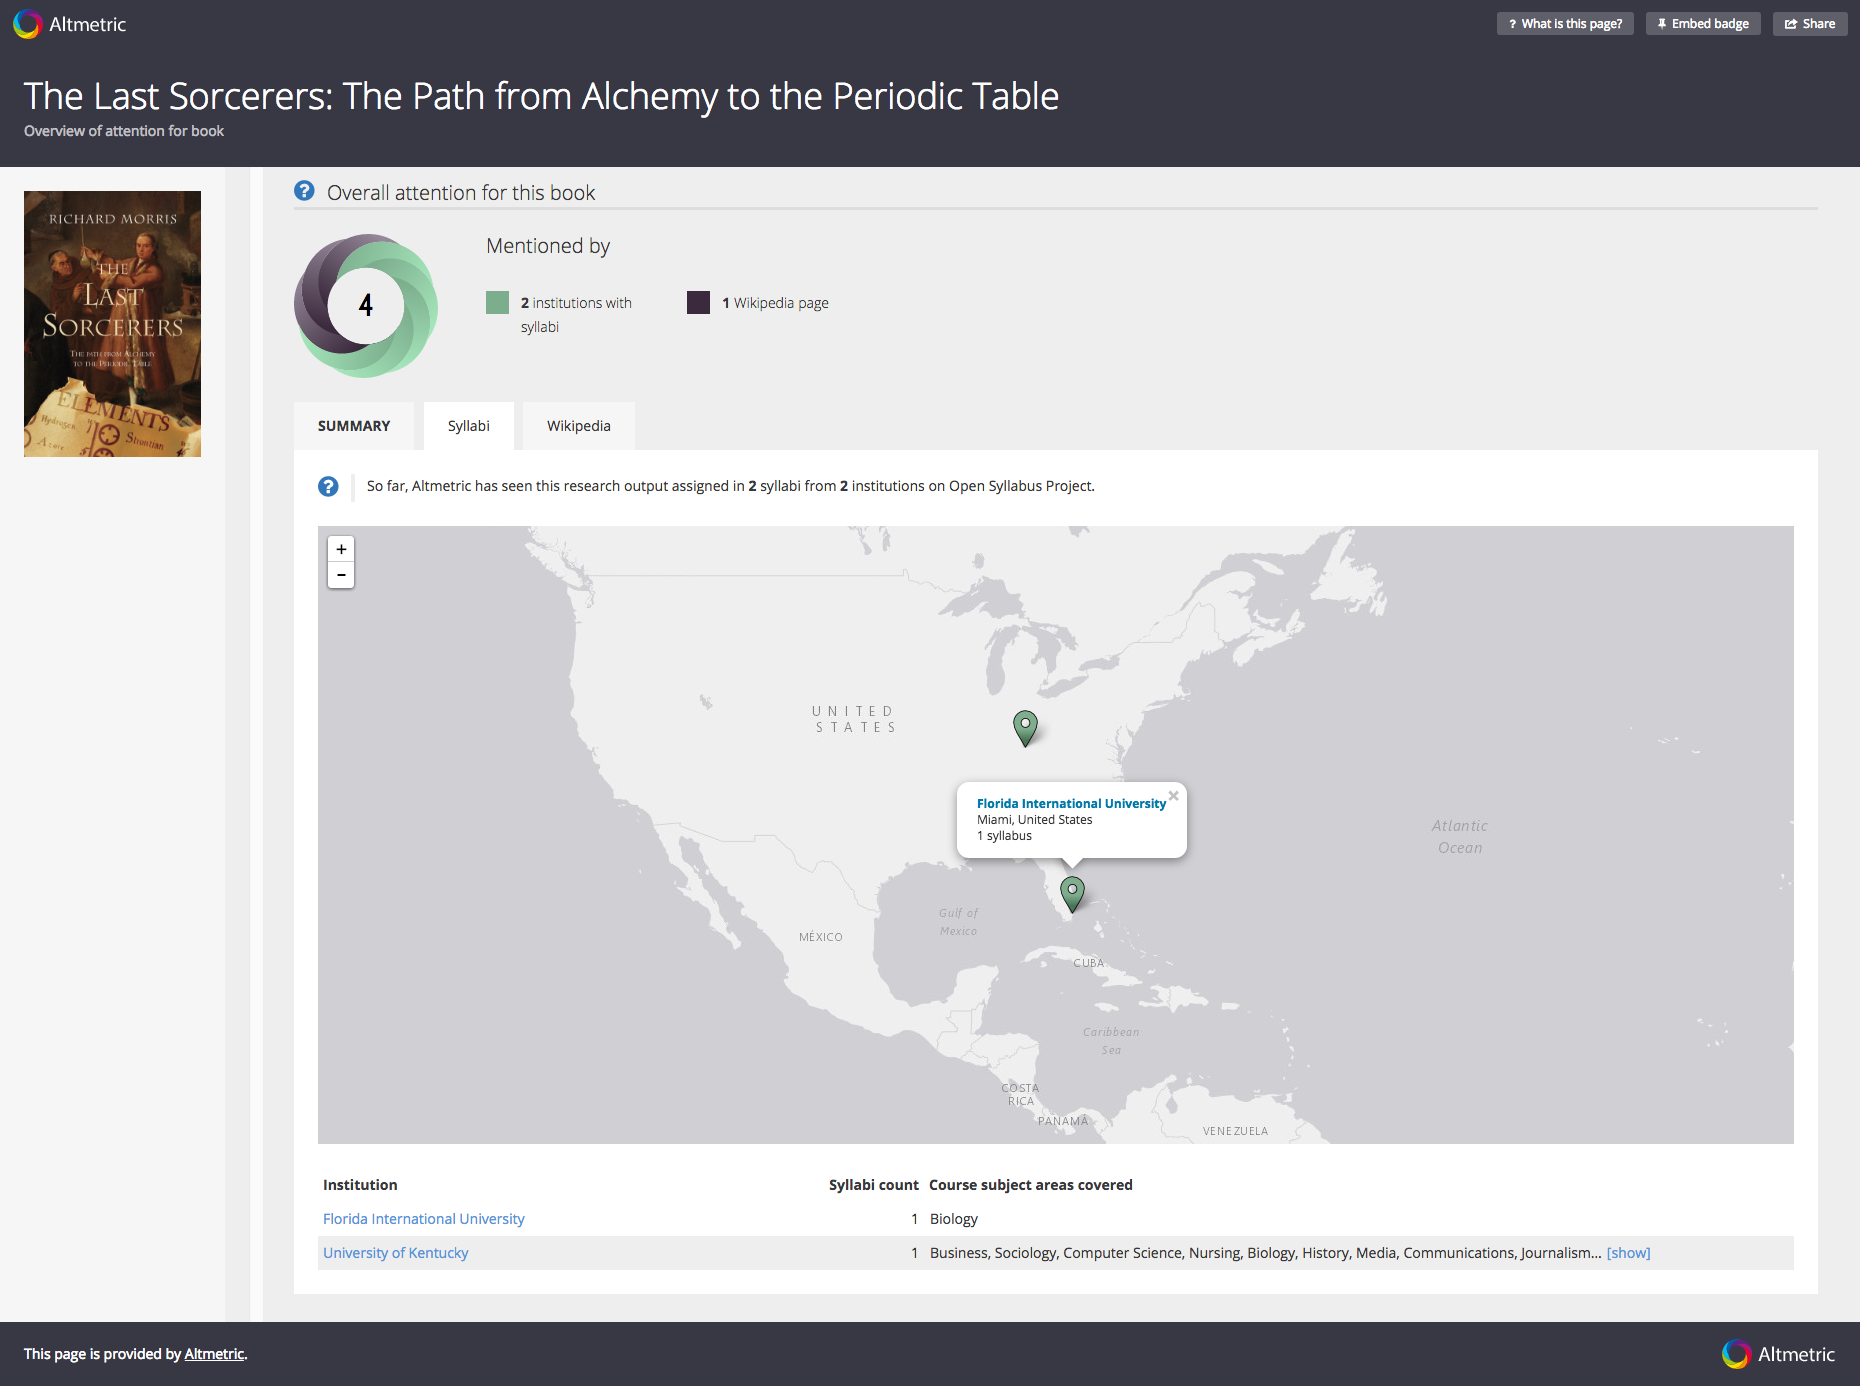The width and height of the screenshot is (1860, 1386).
Task: Open the 'What is this page?' help button
Action: click(x=1565, y=24)
